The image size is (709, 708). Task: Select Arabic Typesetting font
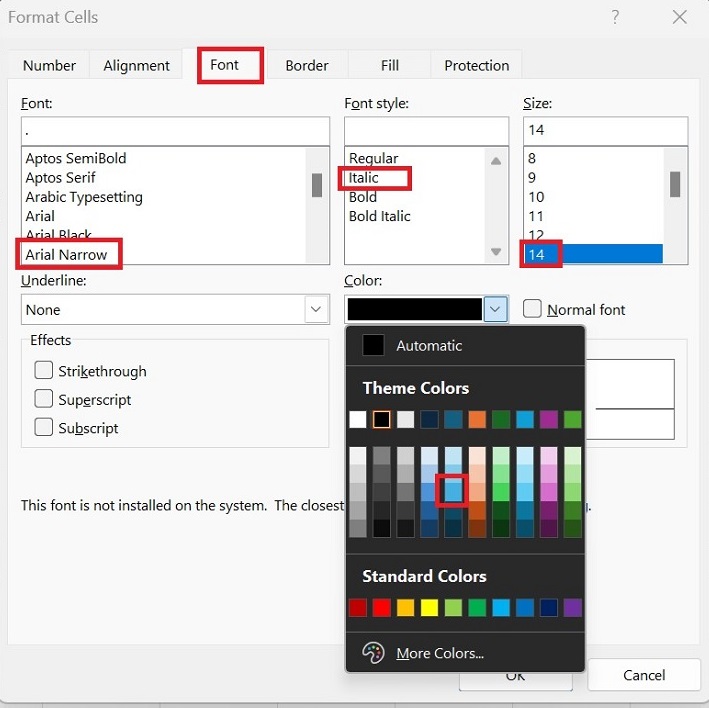[84, 197]
